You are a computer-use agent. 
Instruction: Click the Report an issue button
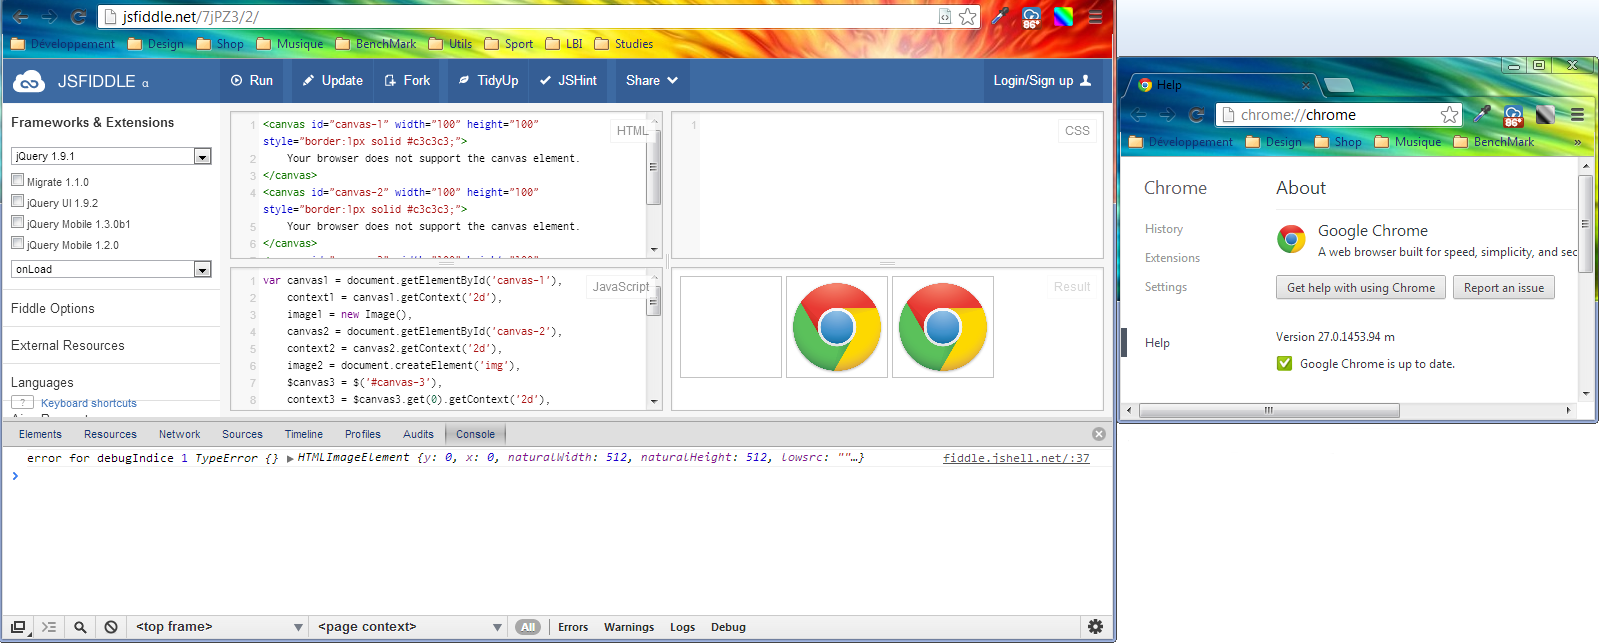point(1504,288)
